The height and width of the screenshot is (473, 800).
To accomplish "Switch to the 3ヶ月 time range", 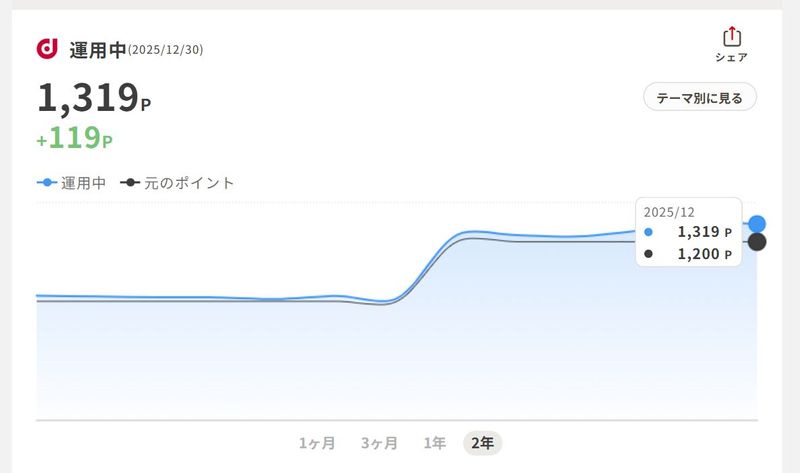I will click(379, 443).
